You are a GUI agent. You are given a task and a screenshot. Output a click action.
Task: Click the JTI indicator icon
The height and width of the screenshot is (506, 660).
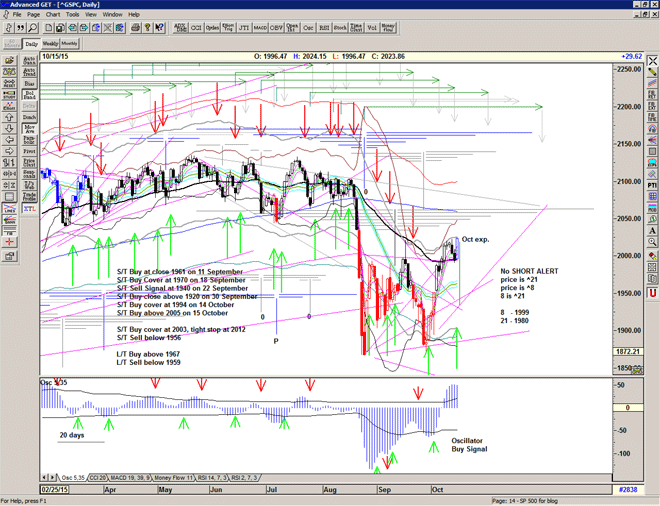tap(242, 28)
